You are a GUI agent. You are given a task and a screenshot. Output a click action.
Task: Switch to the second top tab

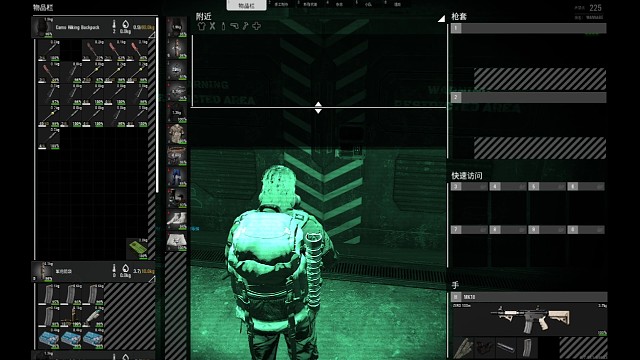coord(281,4)
